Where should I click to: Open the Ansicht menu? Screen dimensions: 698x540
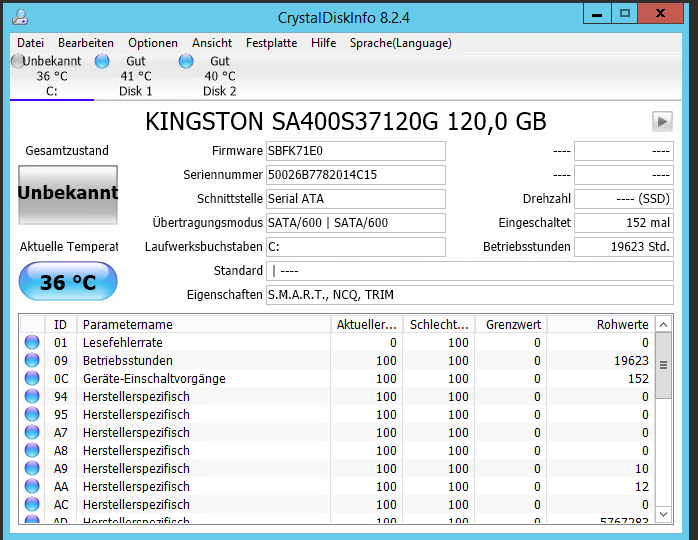(x=212, y=43)
